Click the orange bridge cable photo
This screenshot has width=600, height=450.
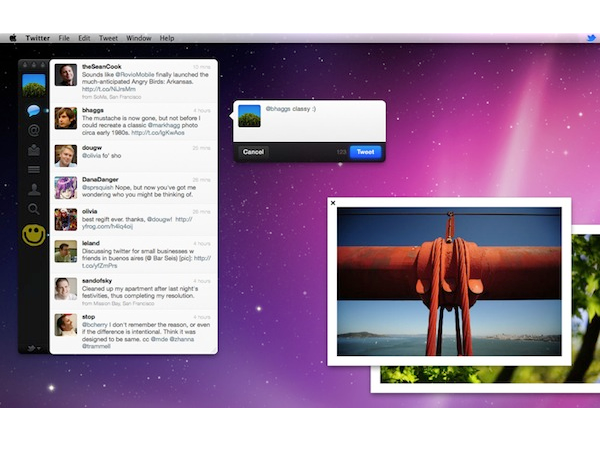tap(449, 281)
